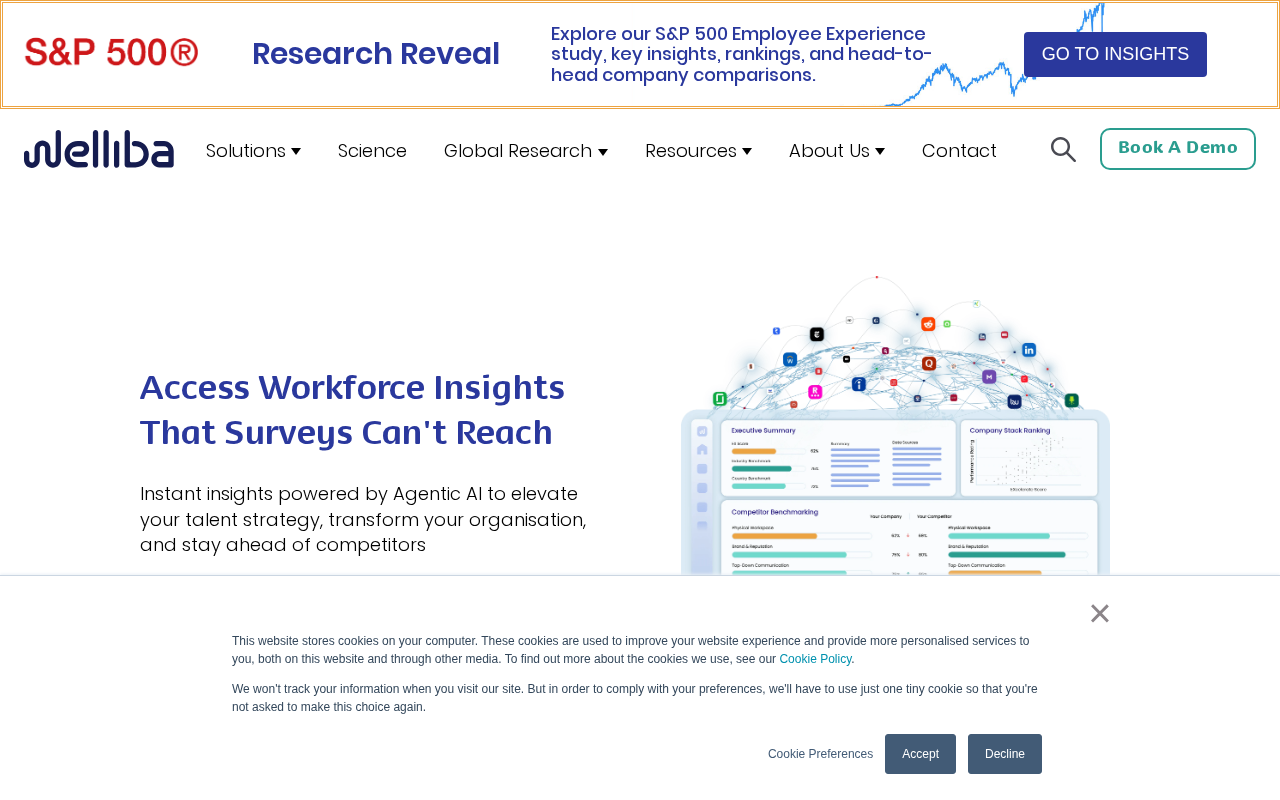Click the 'Access Workforce Insights' headline
1280x800 pixels.
[352, 410]
